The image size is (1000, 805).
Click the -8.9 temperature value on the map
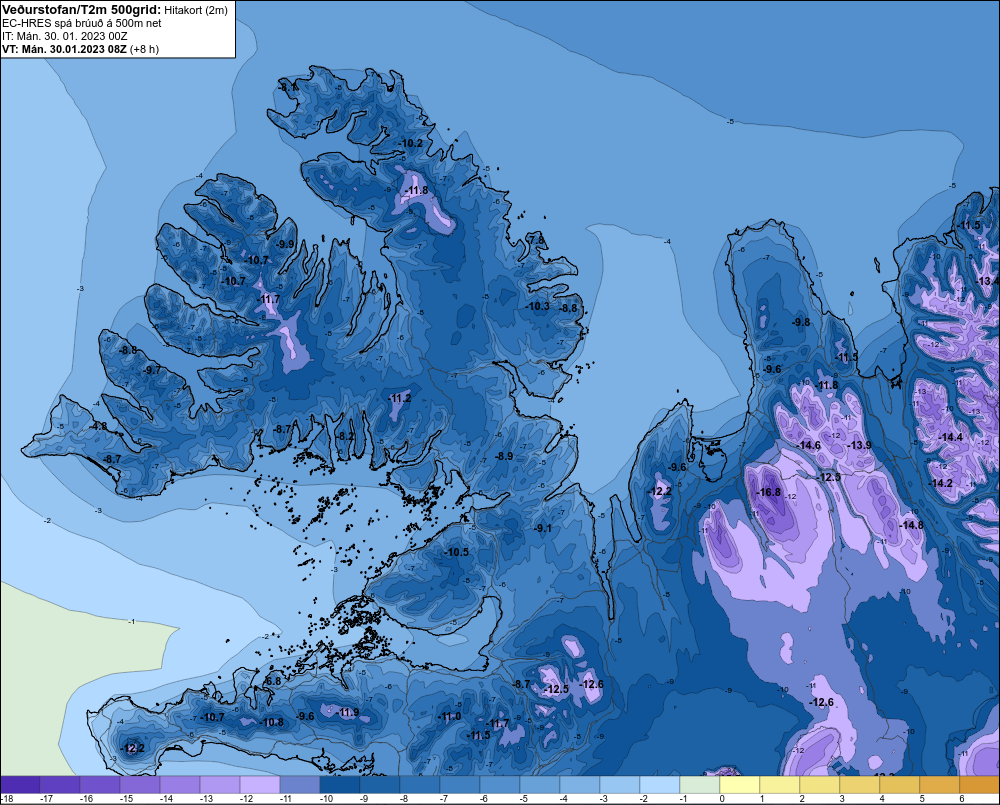[504, 456]
